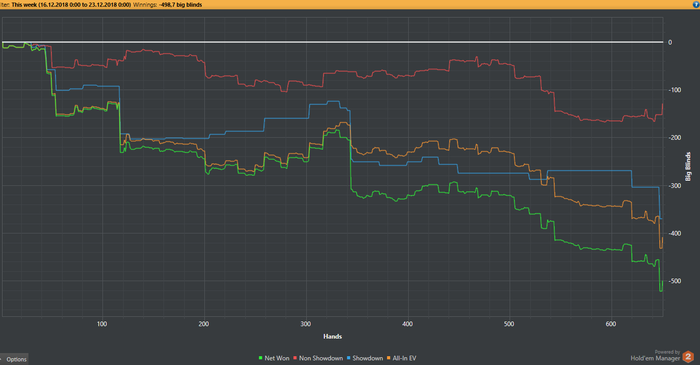The width and height of the screenshot is (700, 365).
Task: Click the 'Powered by' caption text
Action: 667,352
